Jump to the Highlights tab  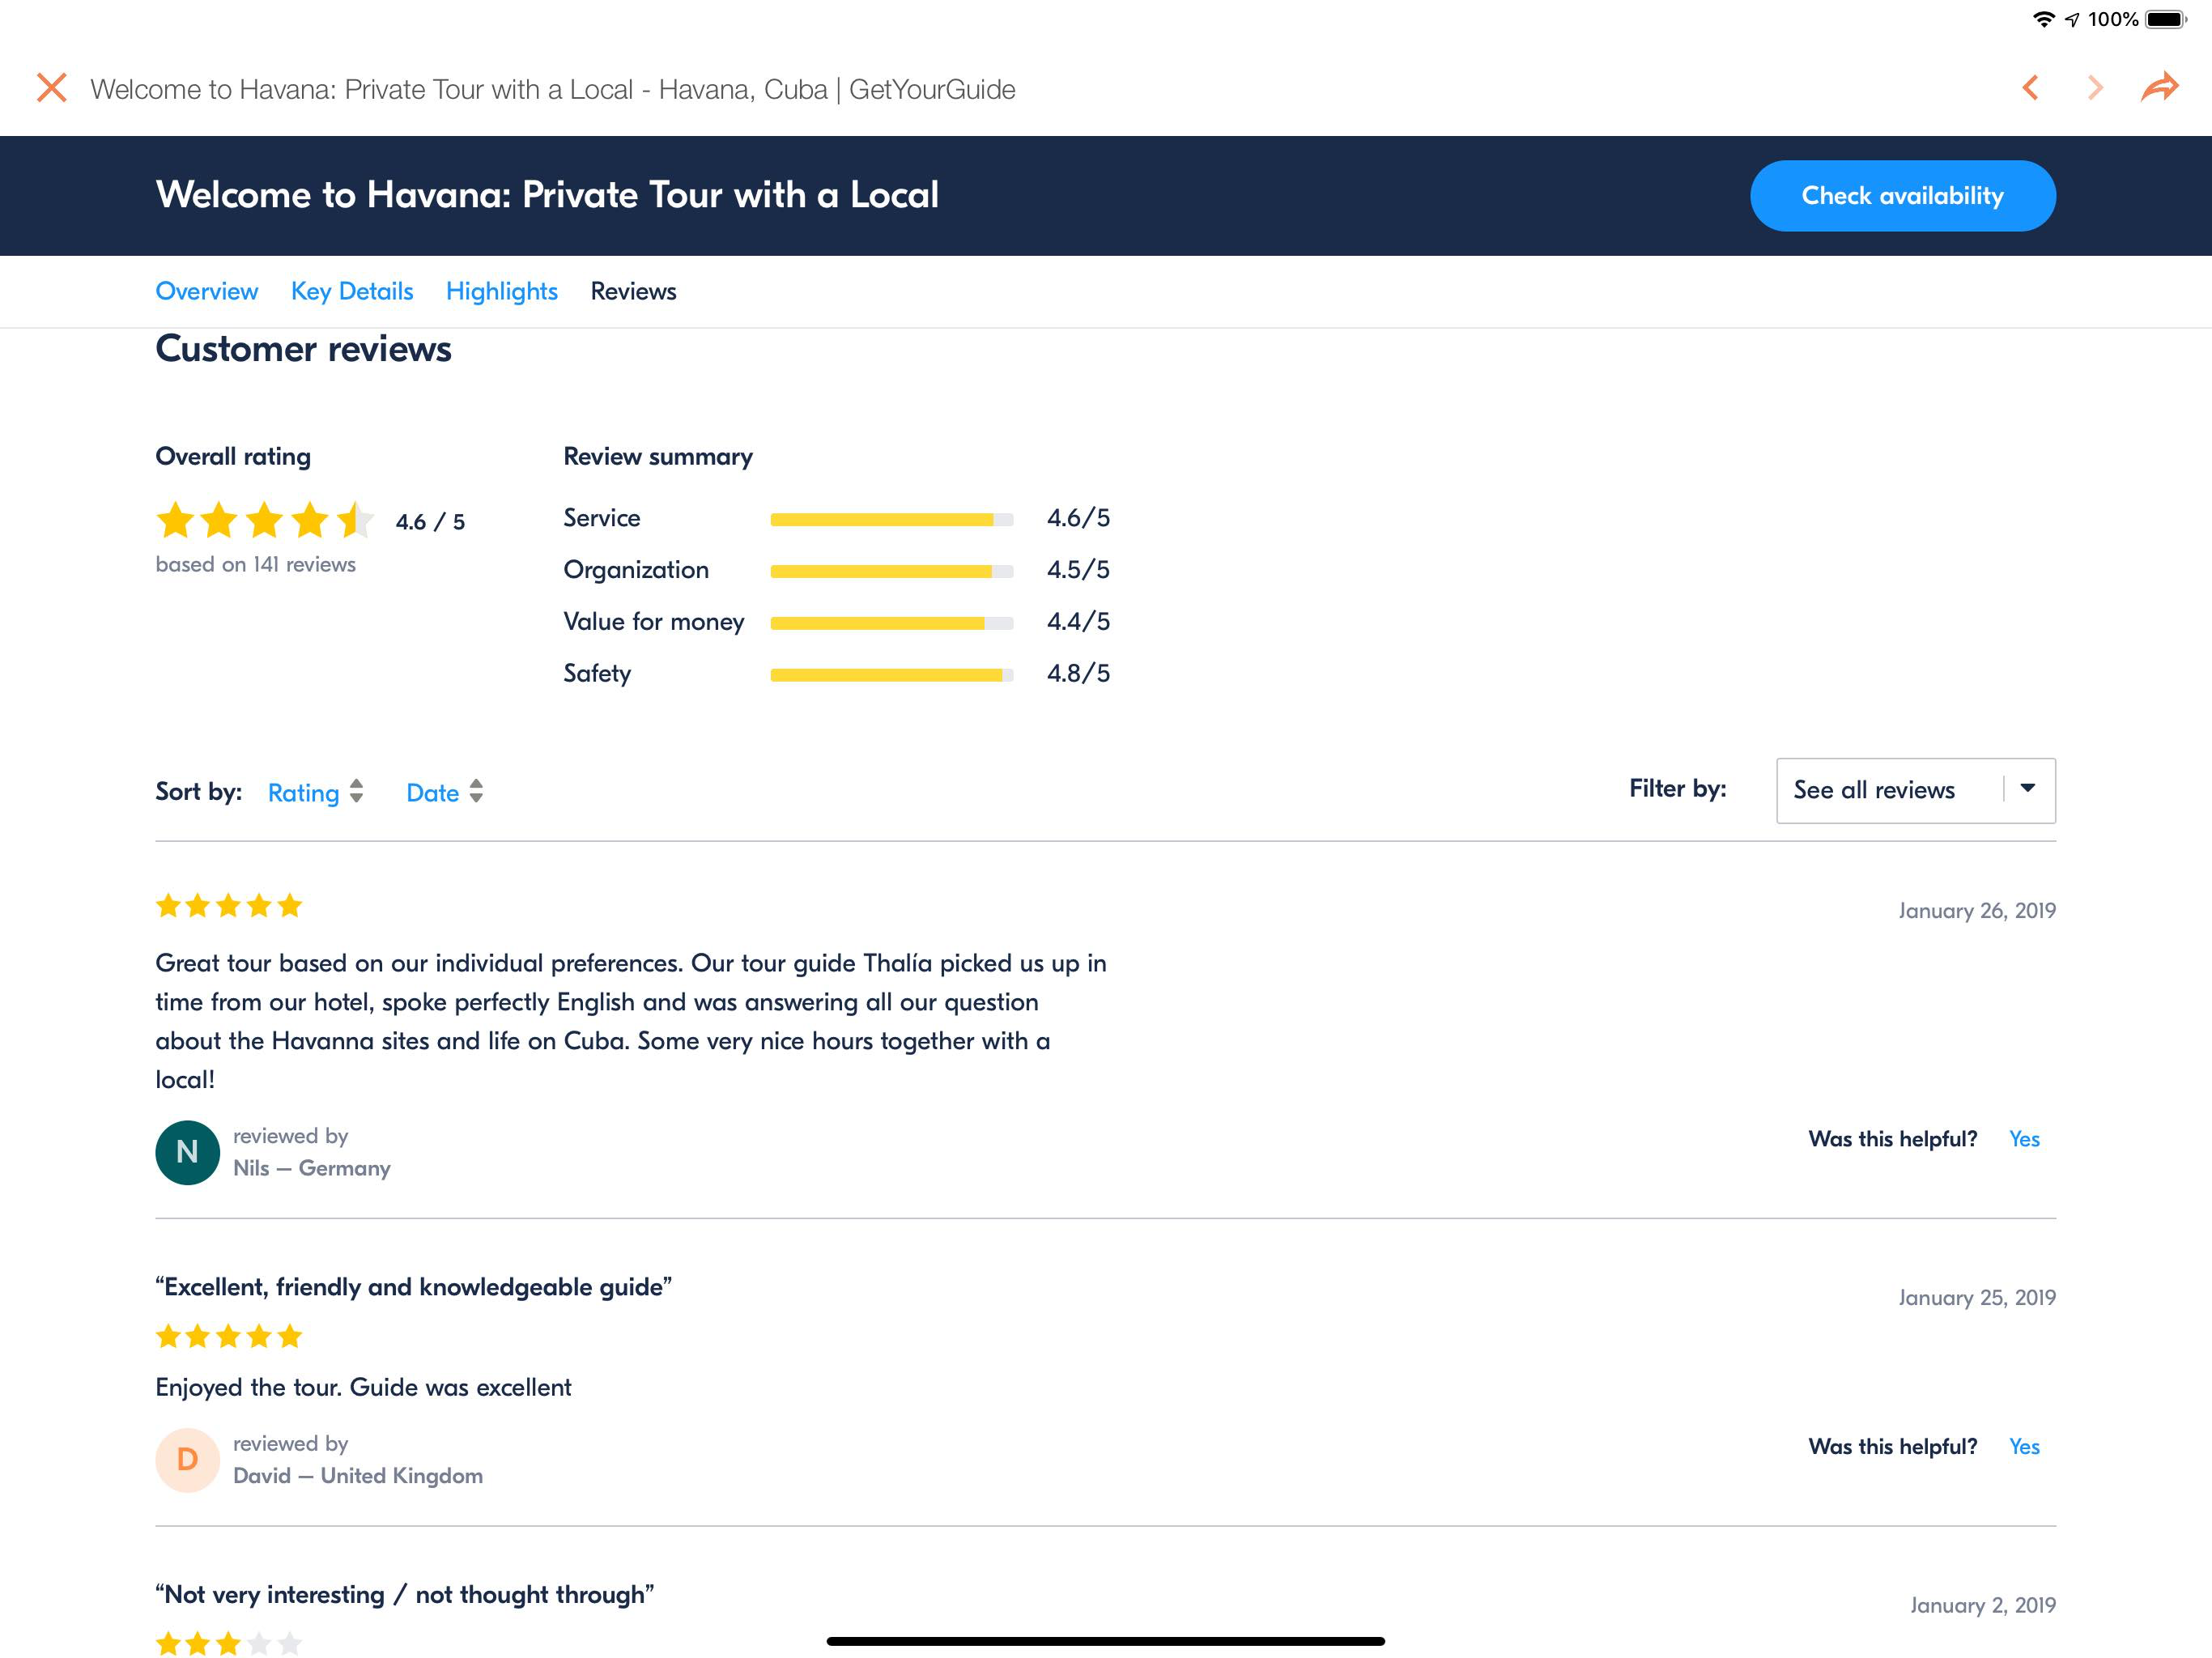501,291
